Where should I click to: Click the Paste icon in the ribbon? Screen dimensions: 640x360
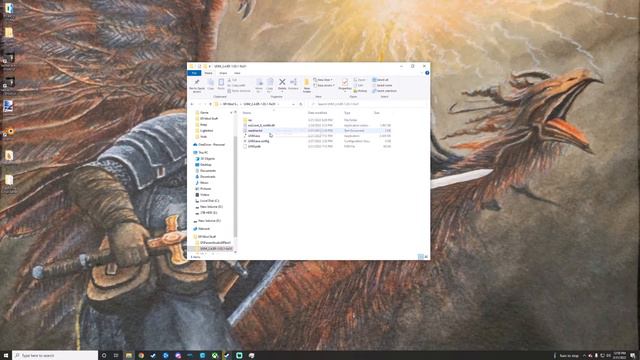tap(221, 82)
